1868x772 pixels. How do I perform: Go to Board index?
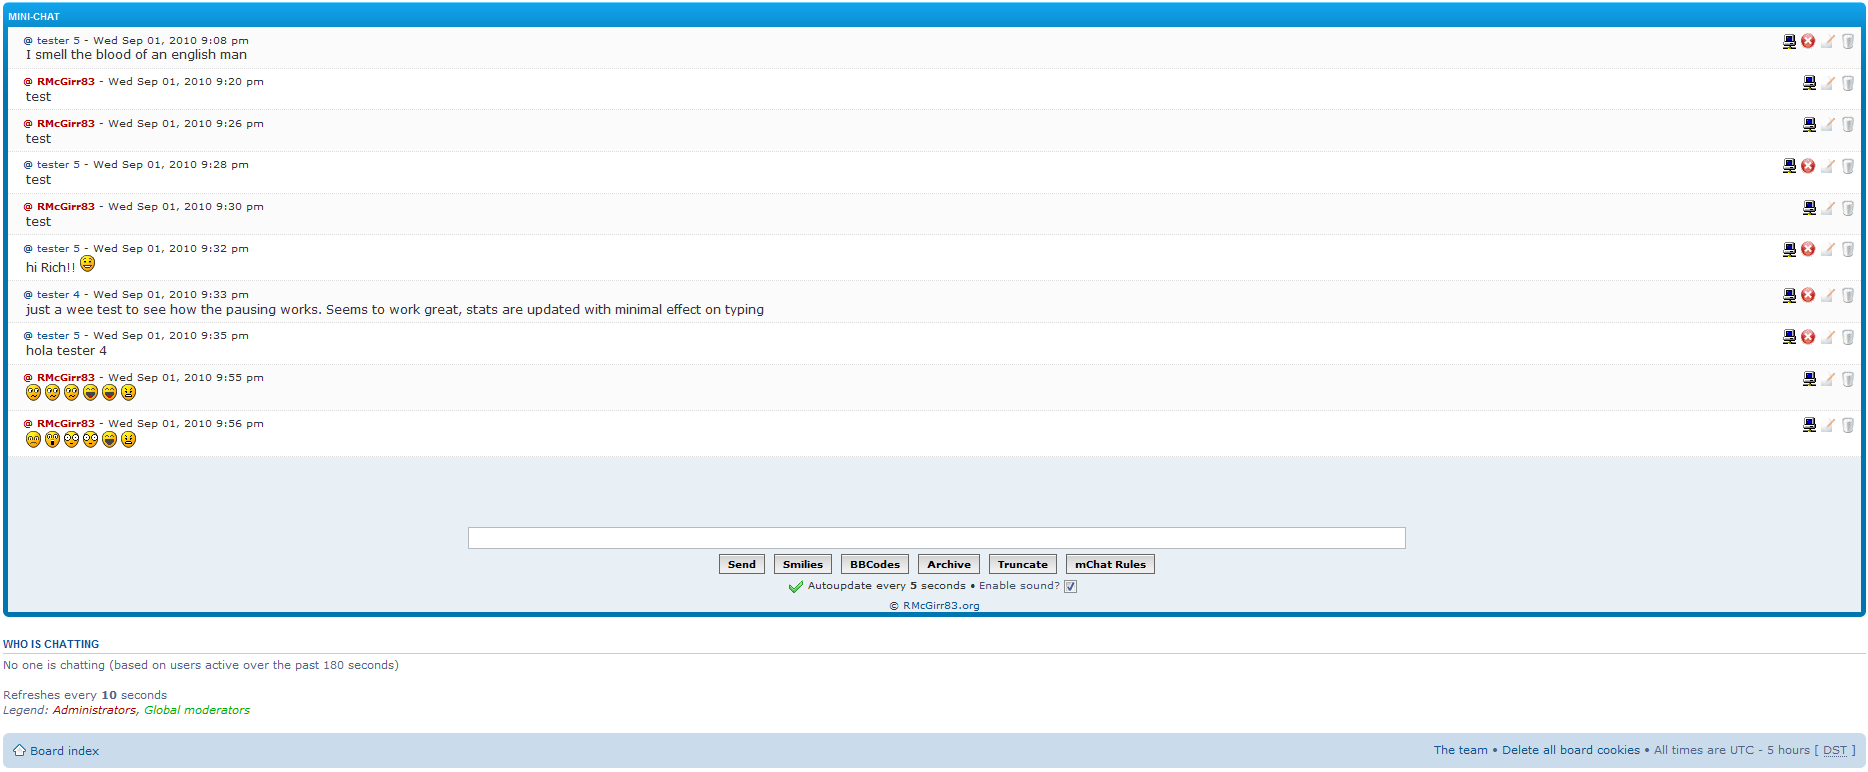64,751
